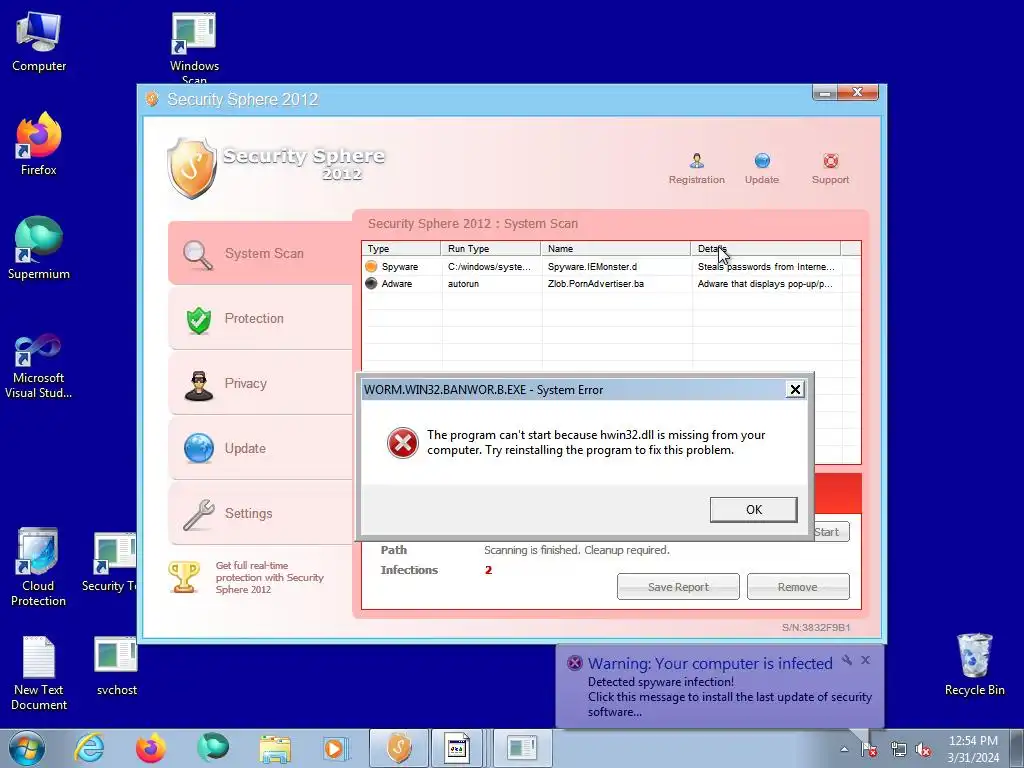Click the wrench icon in warning balloon
This screenshot has height=768, width=1024.
click(x=847, y=660)
